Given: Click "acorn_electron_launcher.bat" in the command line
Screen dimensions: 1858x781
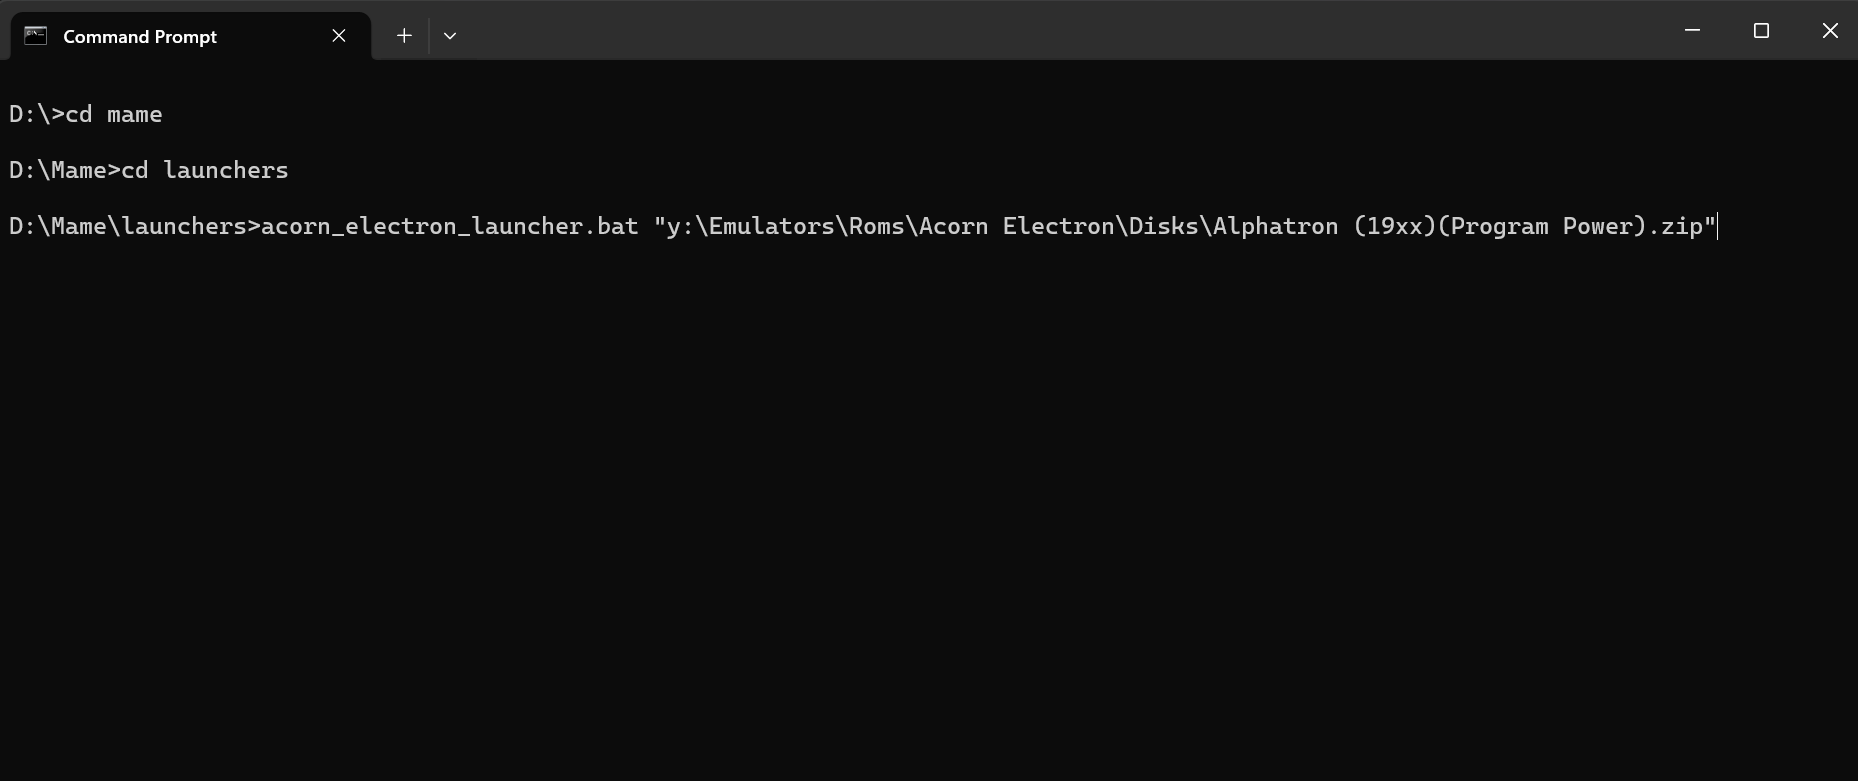Looking at the screenshot, I should pyautogui.click(x=449, y=226).
